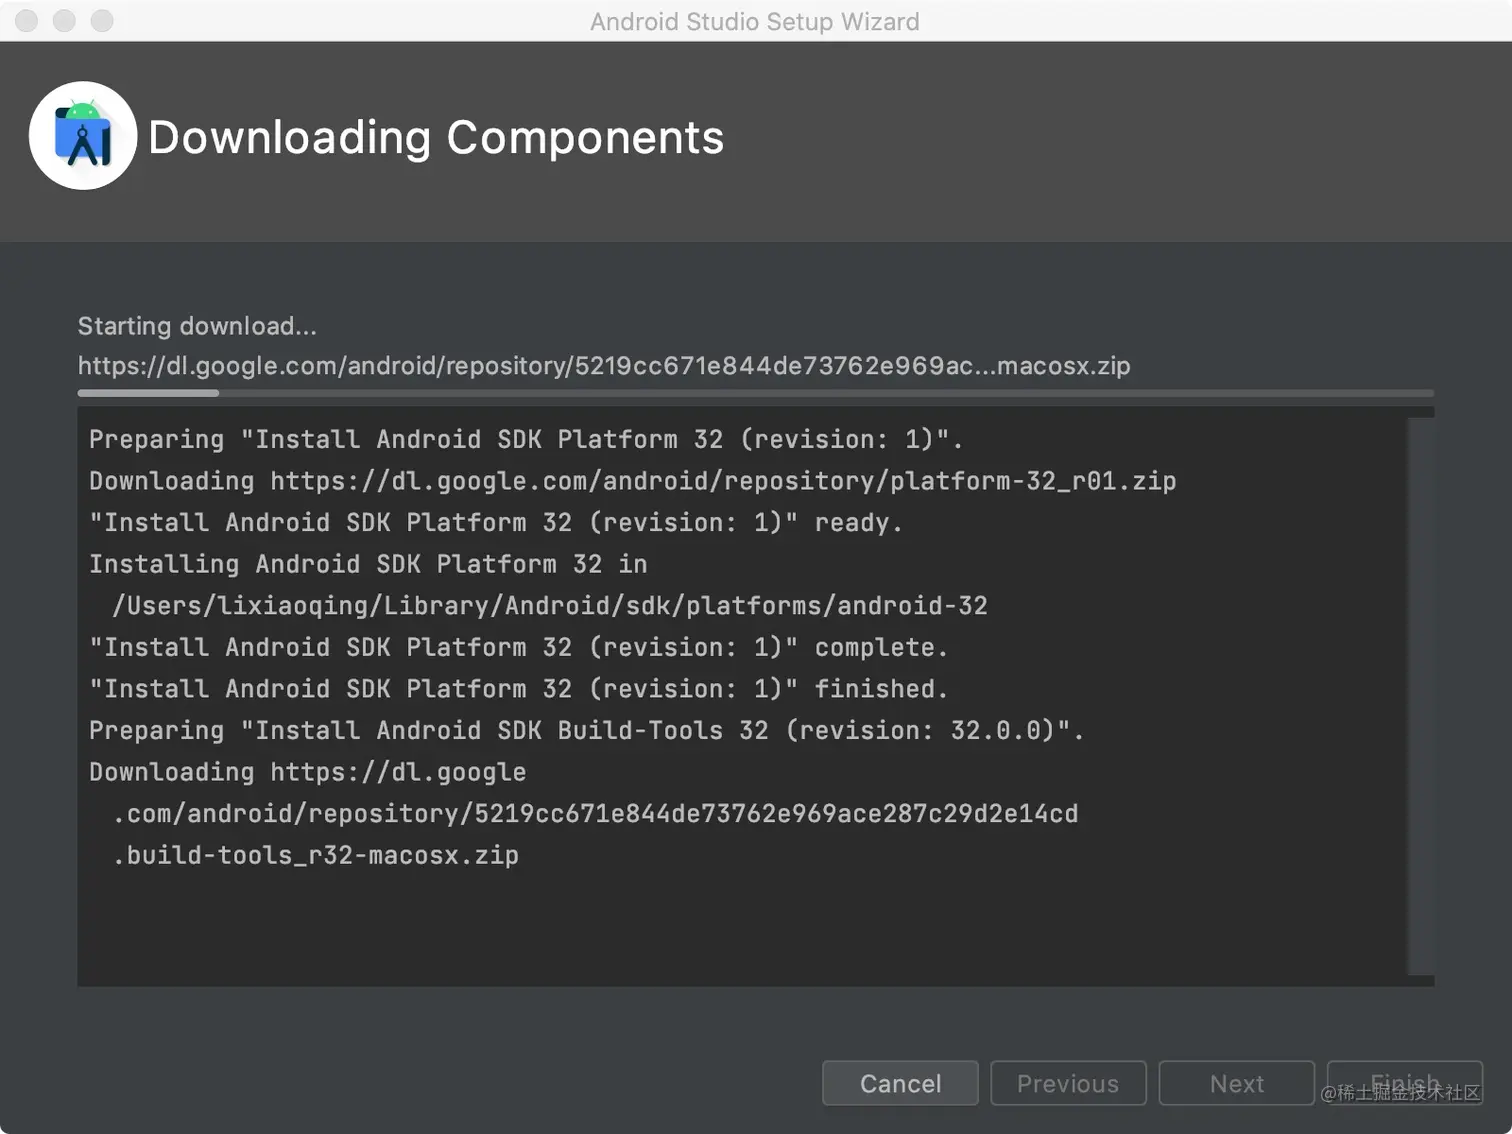The image size is (1512, 1134).
Task: Click the SDK Platform 32 'ready.' log line
Action: [x=496, y=523]
